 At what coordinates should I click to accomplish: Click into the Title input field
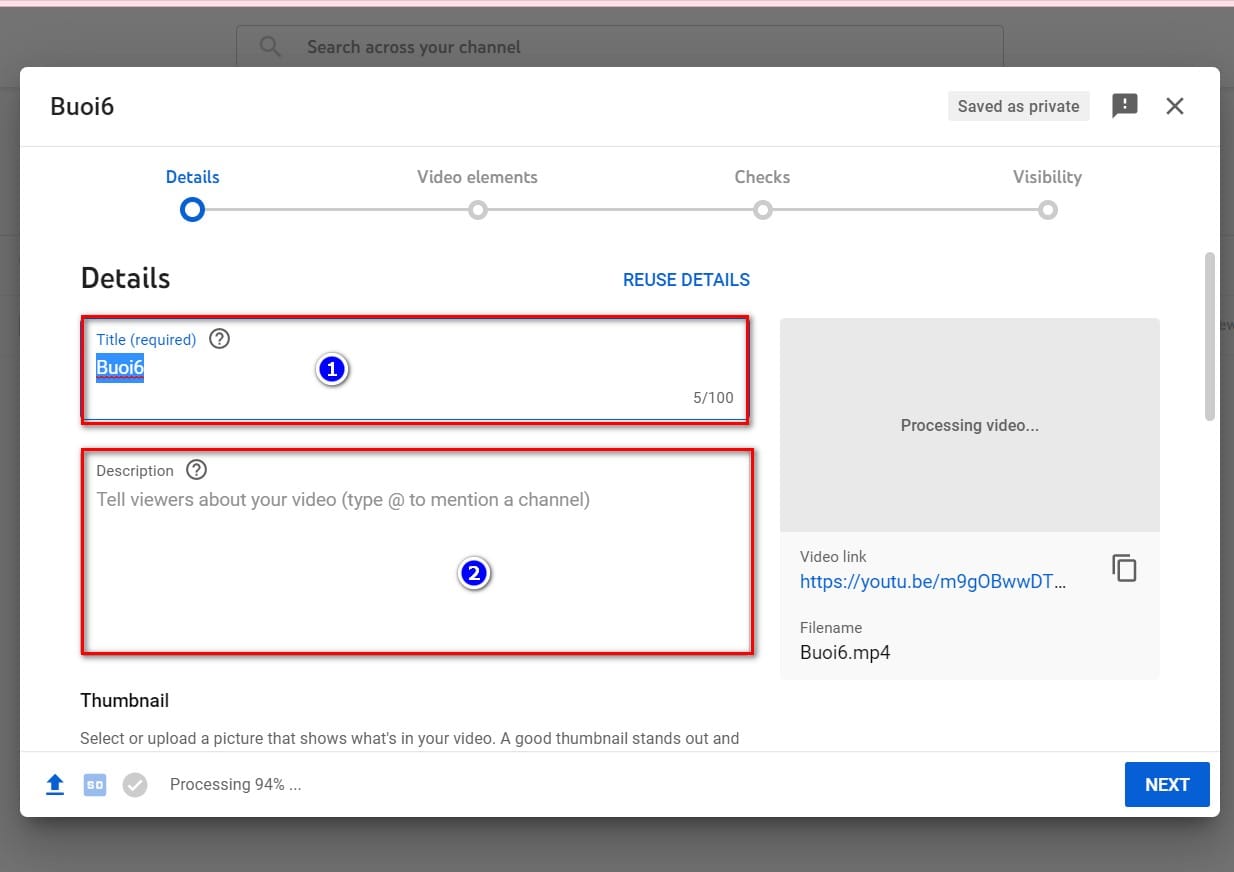point(415,369)
